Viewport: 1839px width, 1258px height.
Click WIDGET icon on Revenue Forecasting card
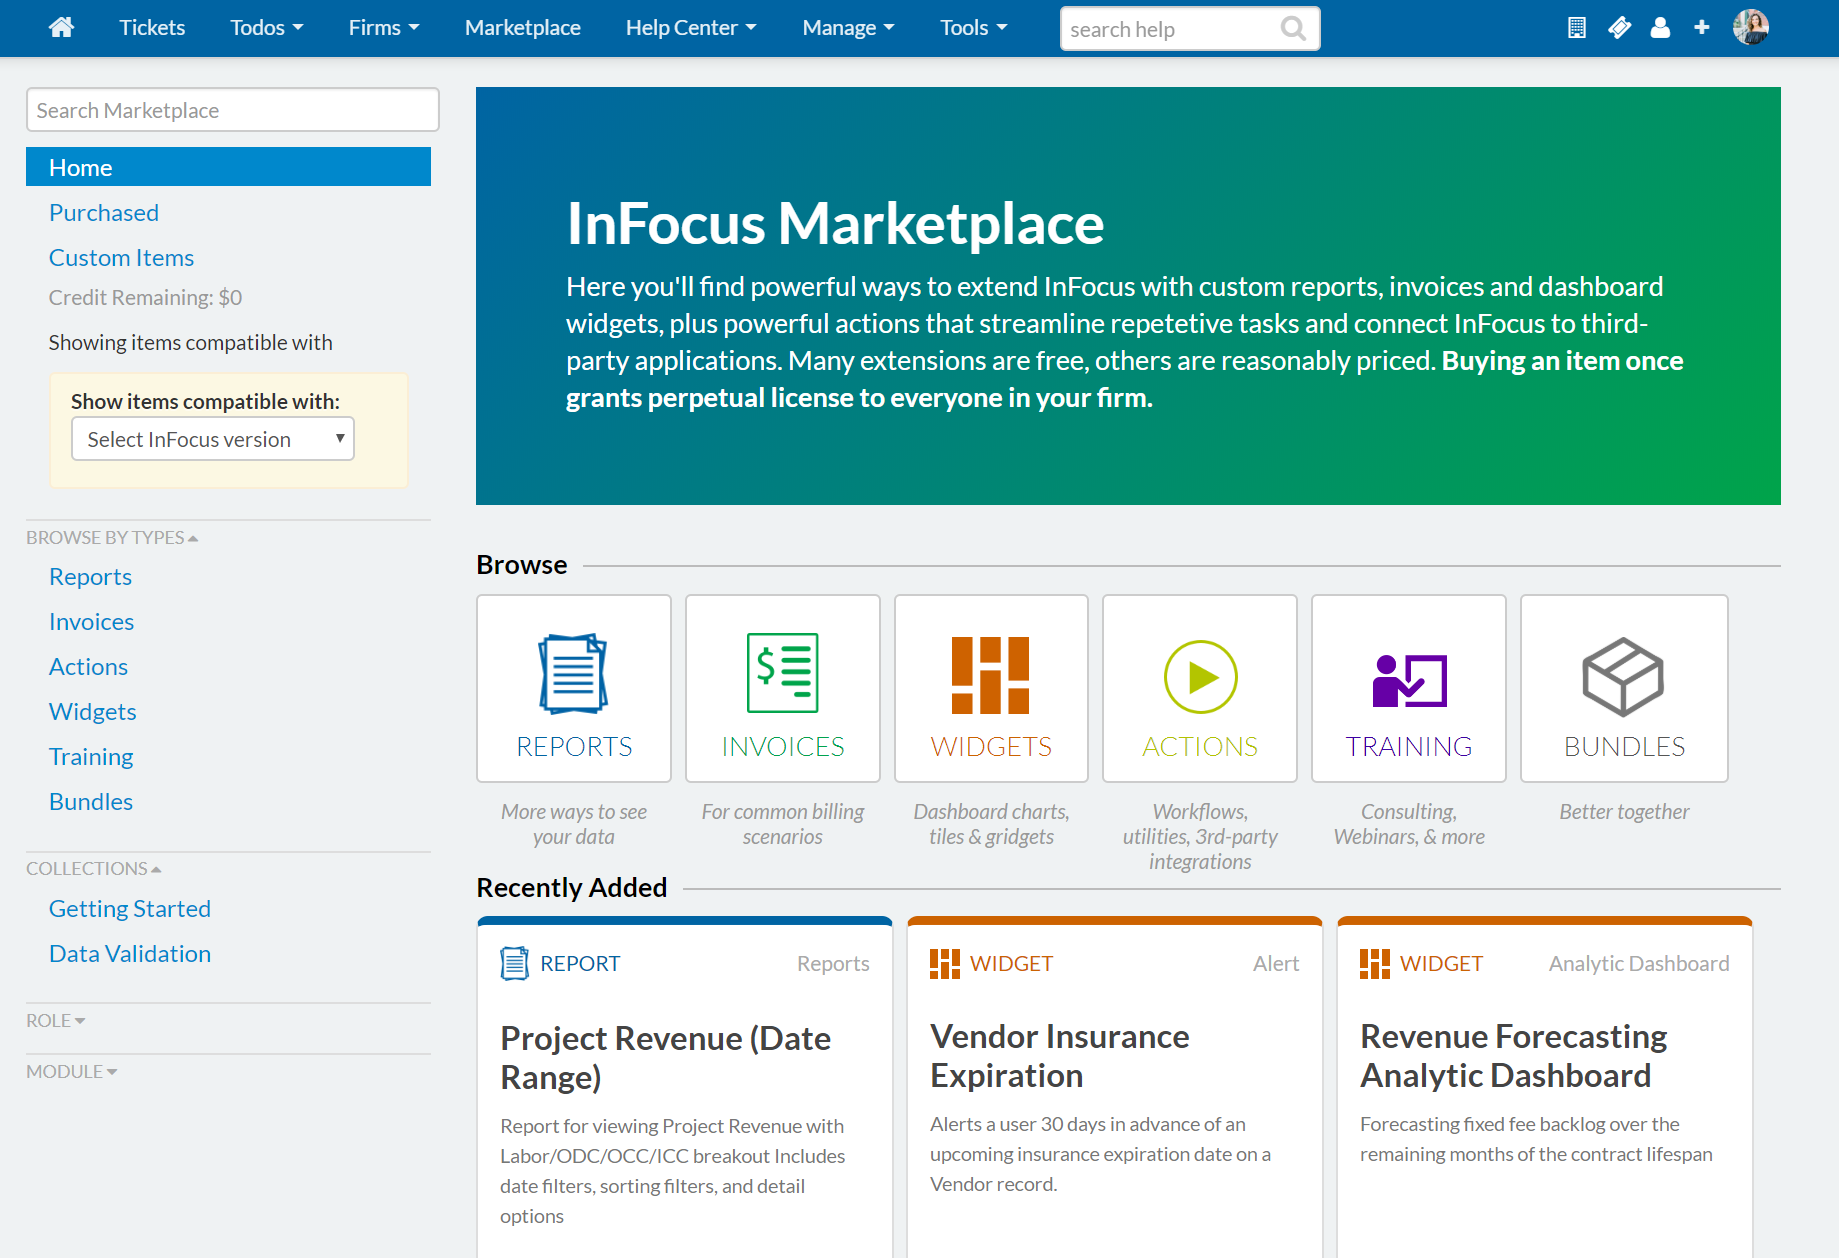click(1374, 964)
